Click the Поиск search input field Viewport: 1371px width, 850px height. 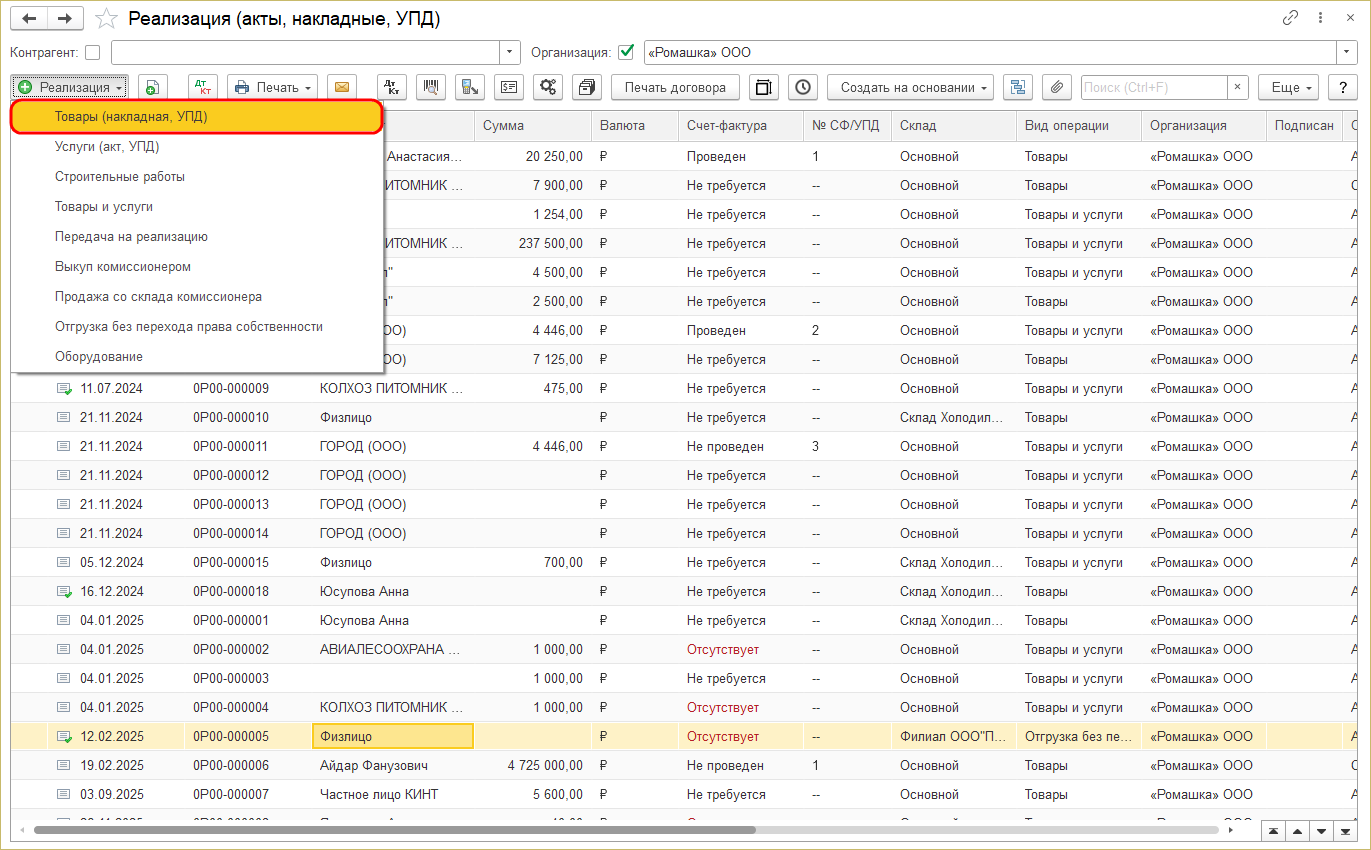pos(1154,88)
